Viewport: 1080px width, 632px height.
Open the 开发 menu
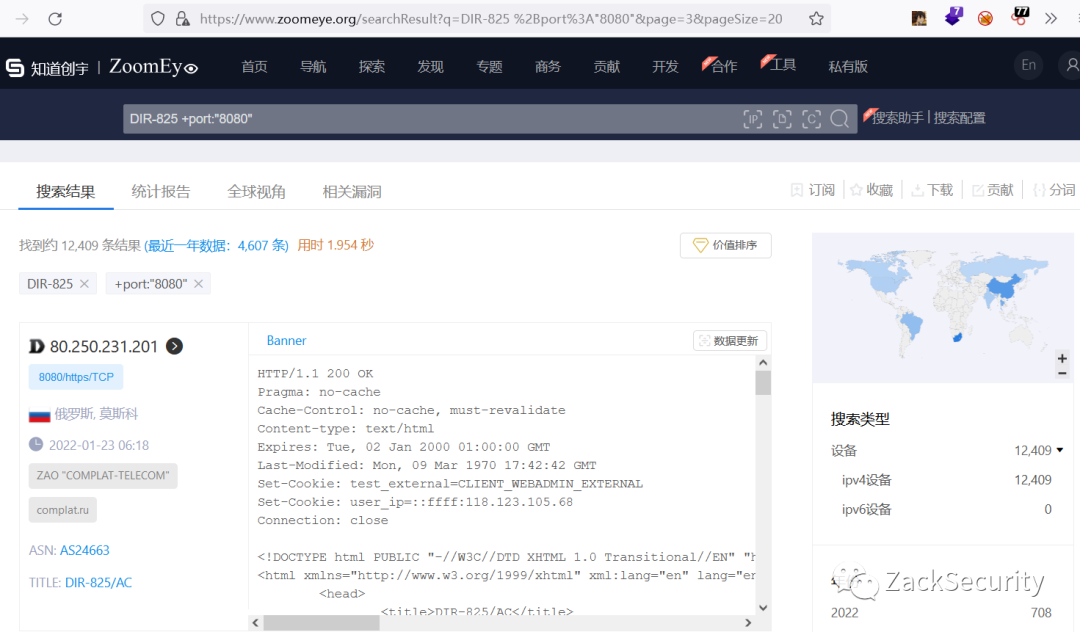click(665, 66)
